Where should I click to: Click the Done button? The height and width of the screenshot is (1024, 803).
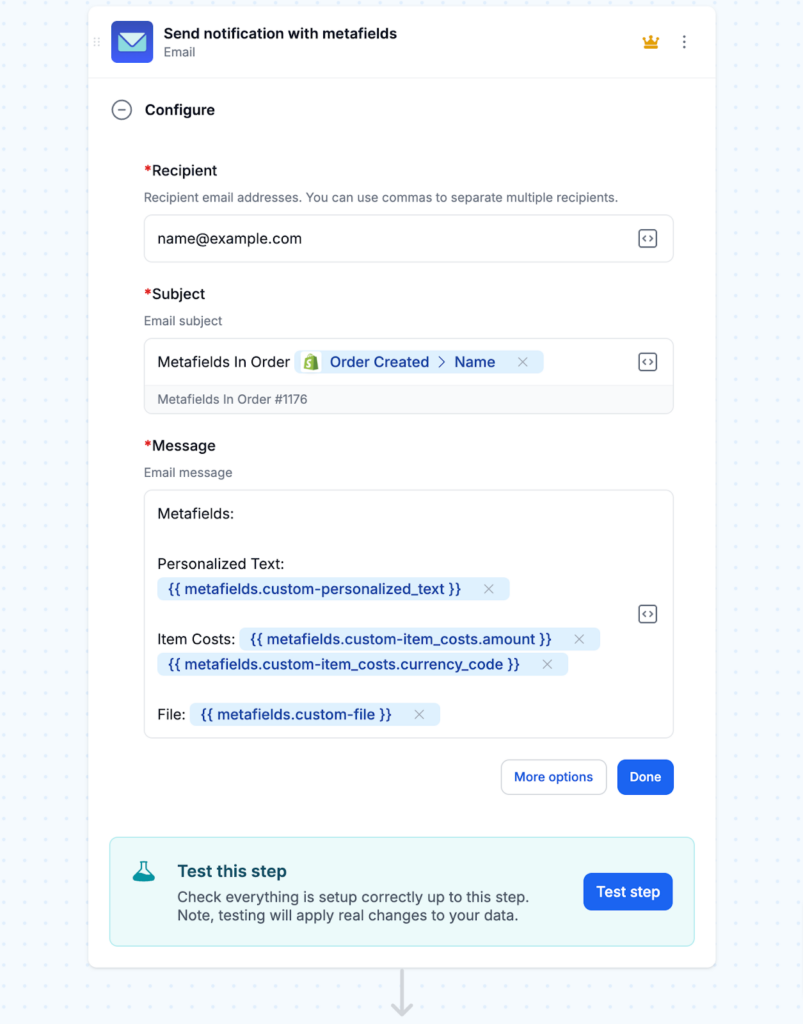(645, 777)
